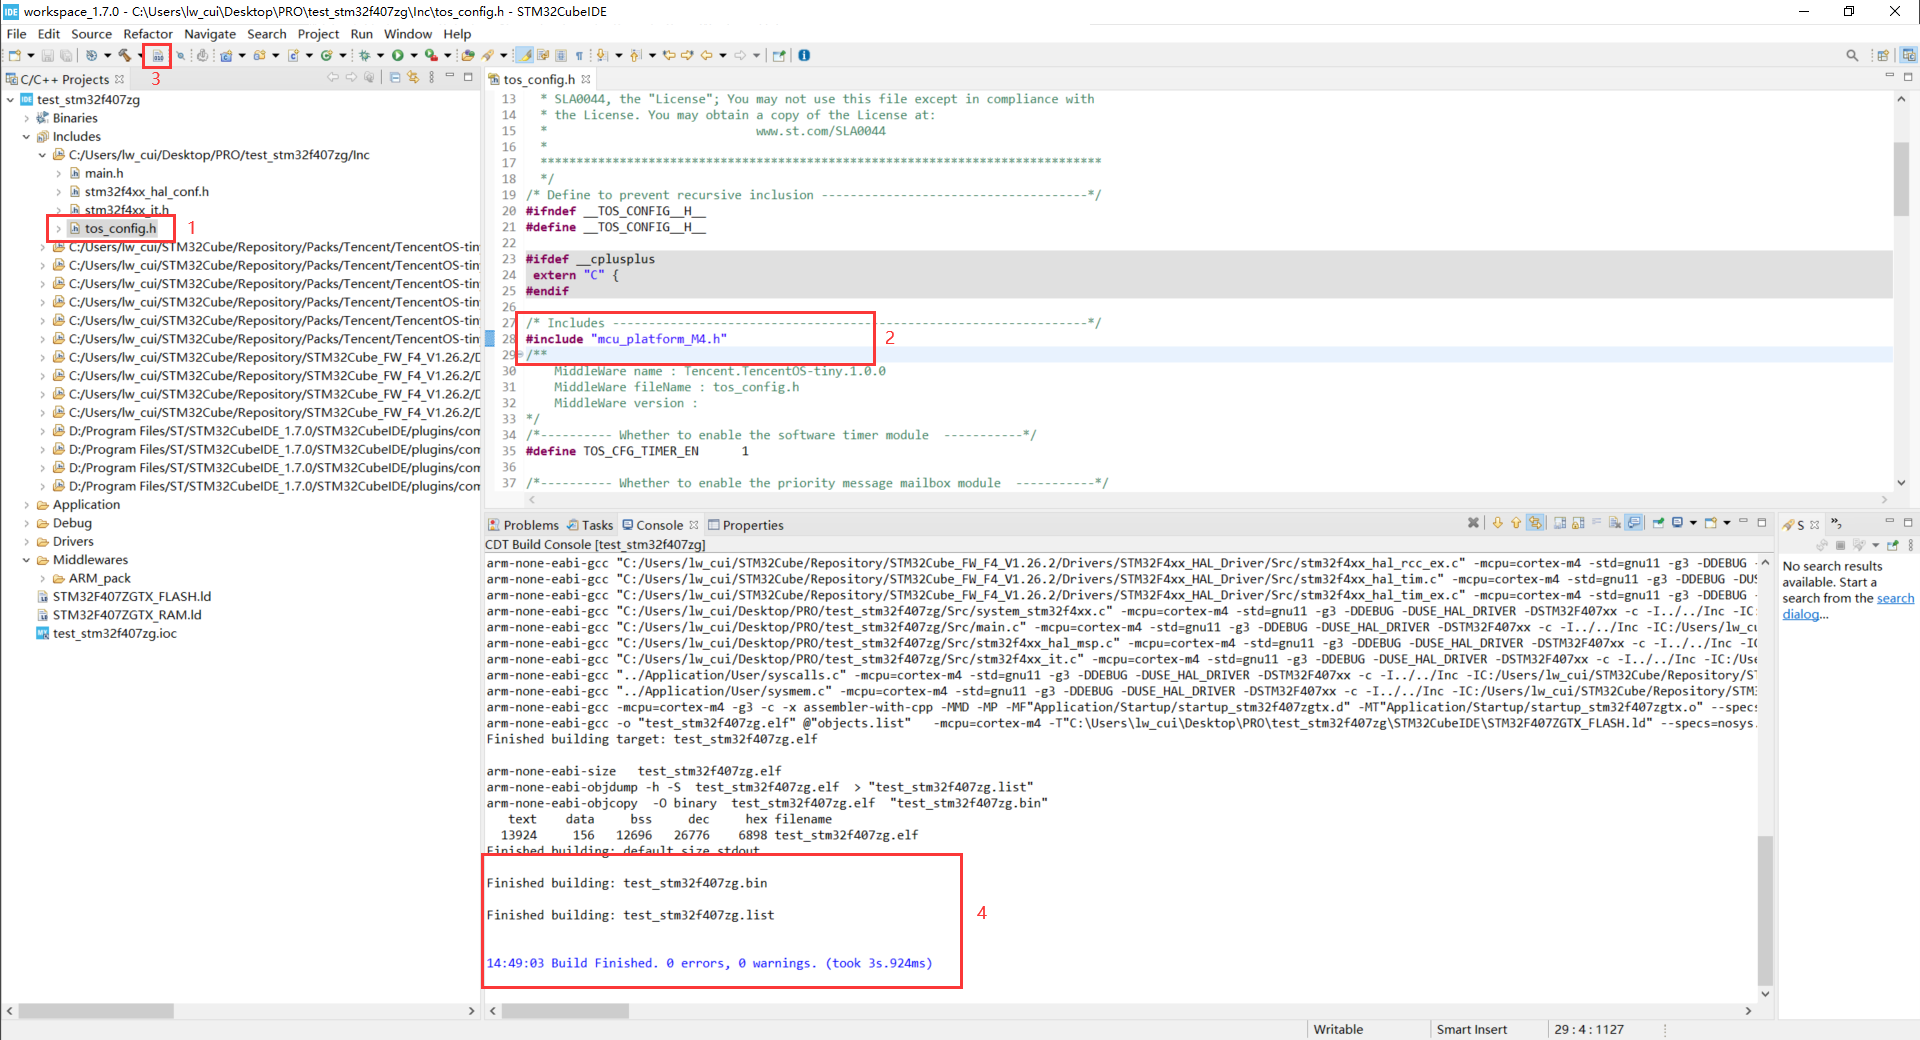Click the Run External Tools icon
Image resolution: width=1920 pixels, height=1040 pixels.
pos(431,55)
